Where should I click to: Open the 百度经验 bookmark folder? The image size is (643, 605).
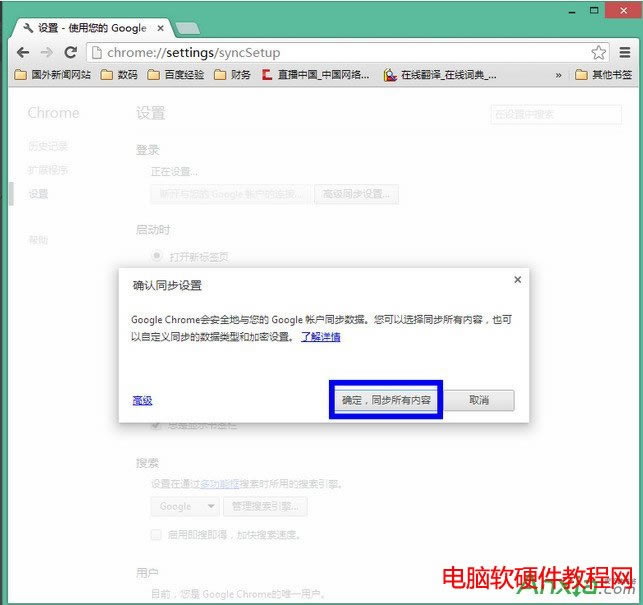(176, 75)
